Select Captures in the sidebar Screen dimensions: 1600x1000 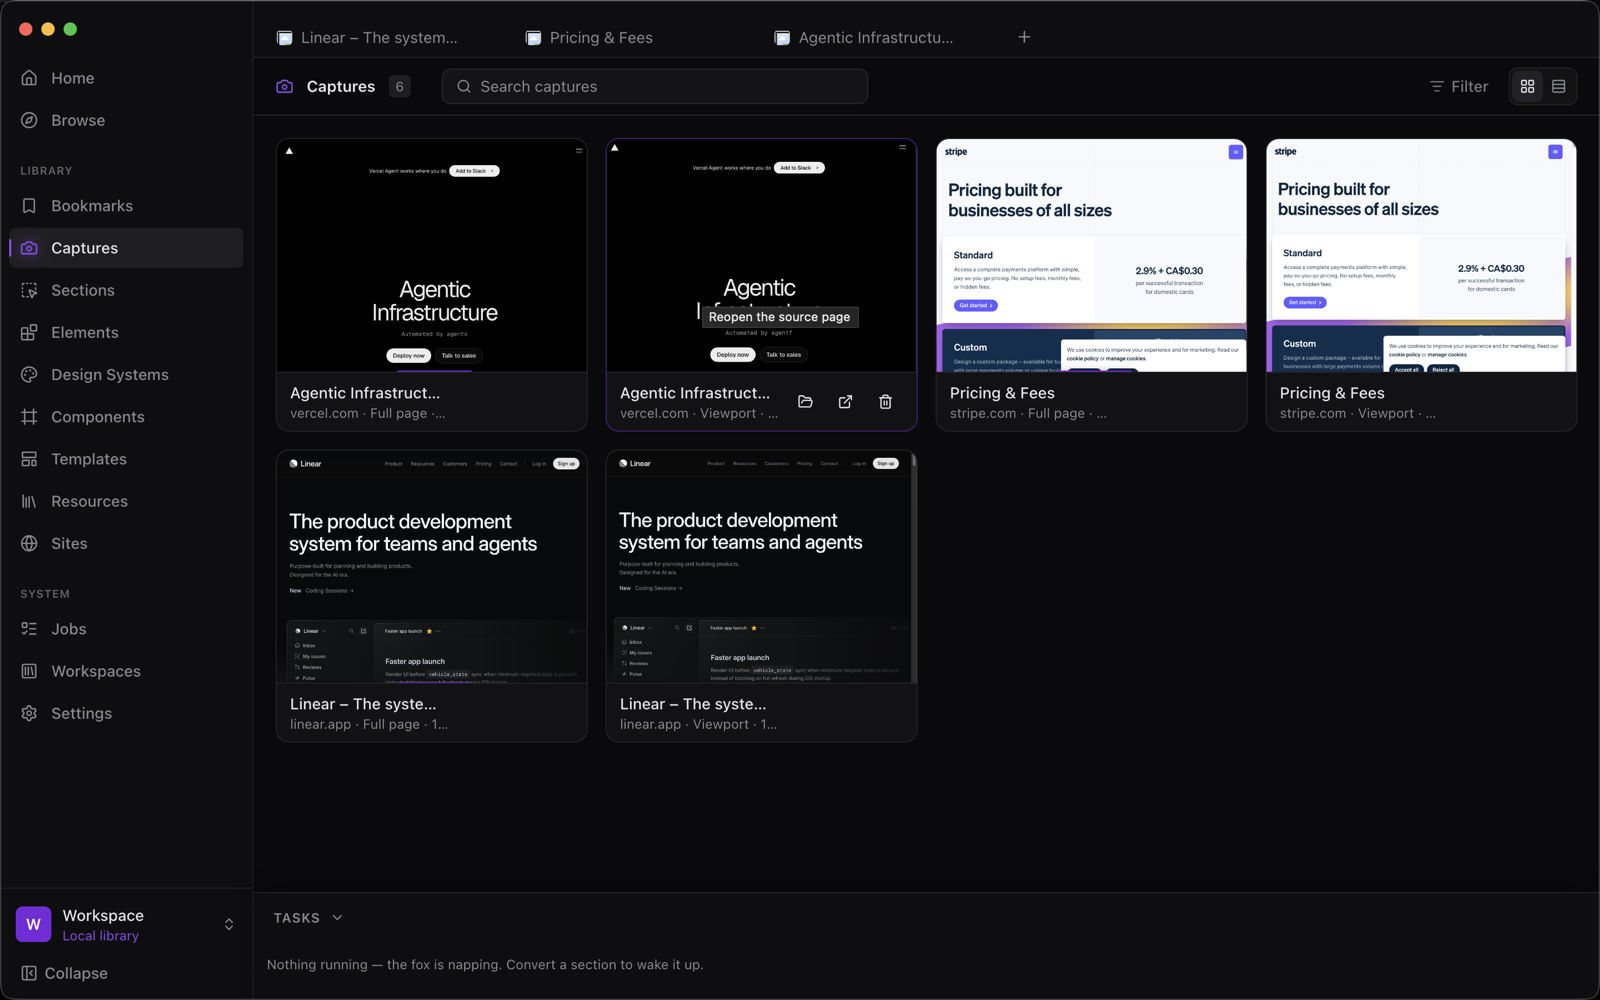tap(126, 248)
